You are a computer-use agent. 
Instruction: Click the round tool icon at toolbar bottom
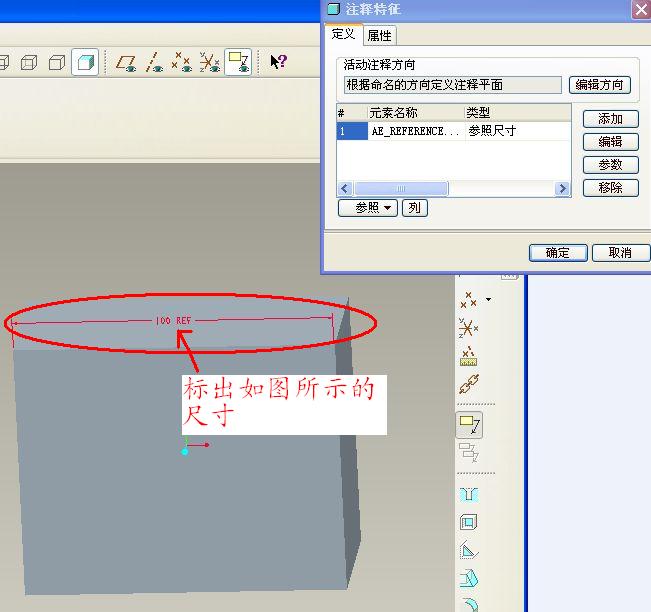pos(470,605)
